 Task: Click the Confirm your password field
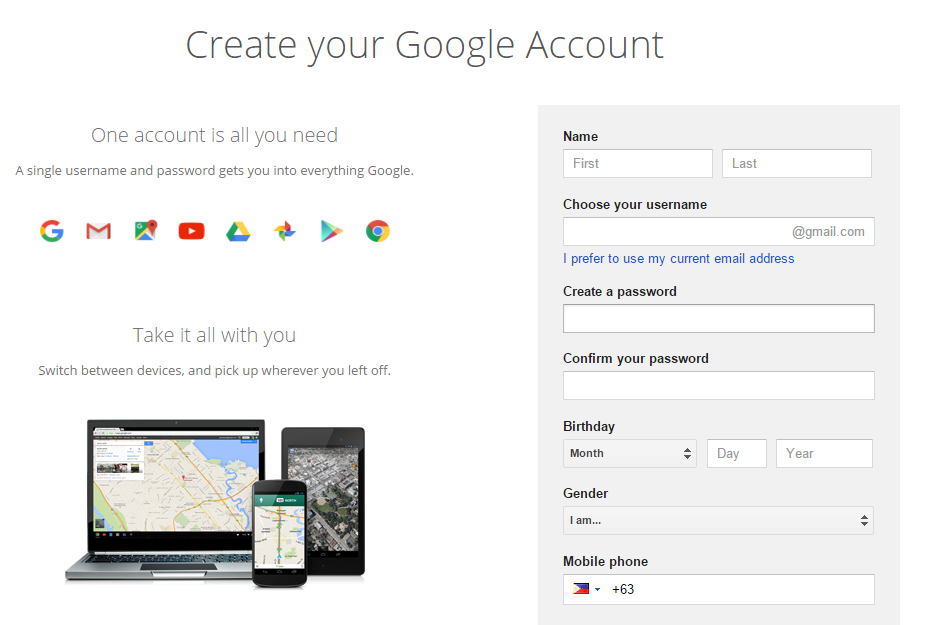click(x=719, y=385)
